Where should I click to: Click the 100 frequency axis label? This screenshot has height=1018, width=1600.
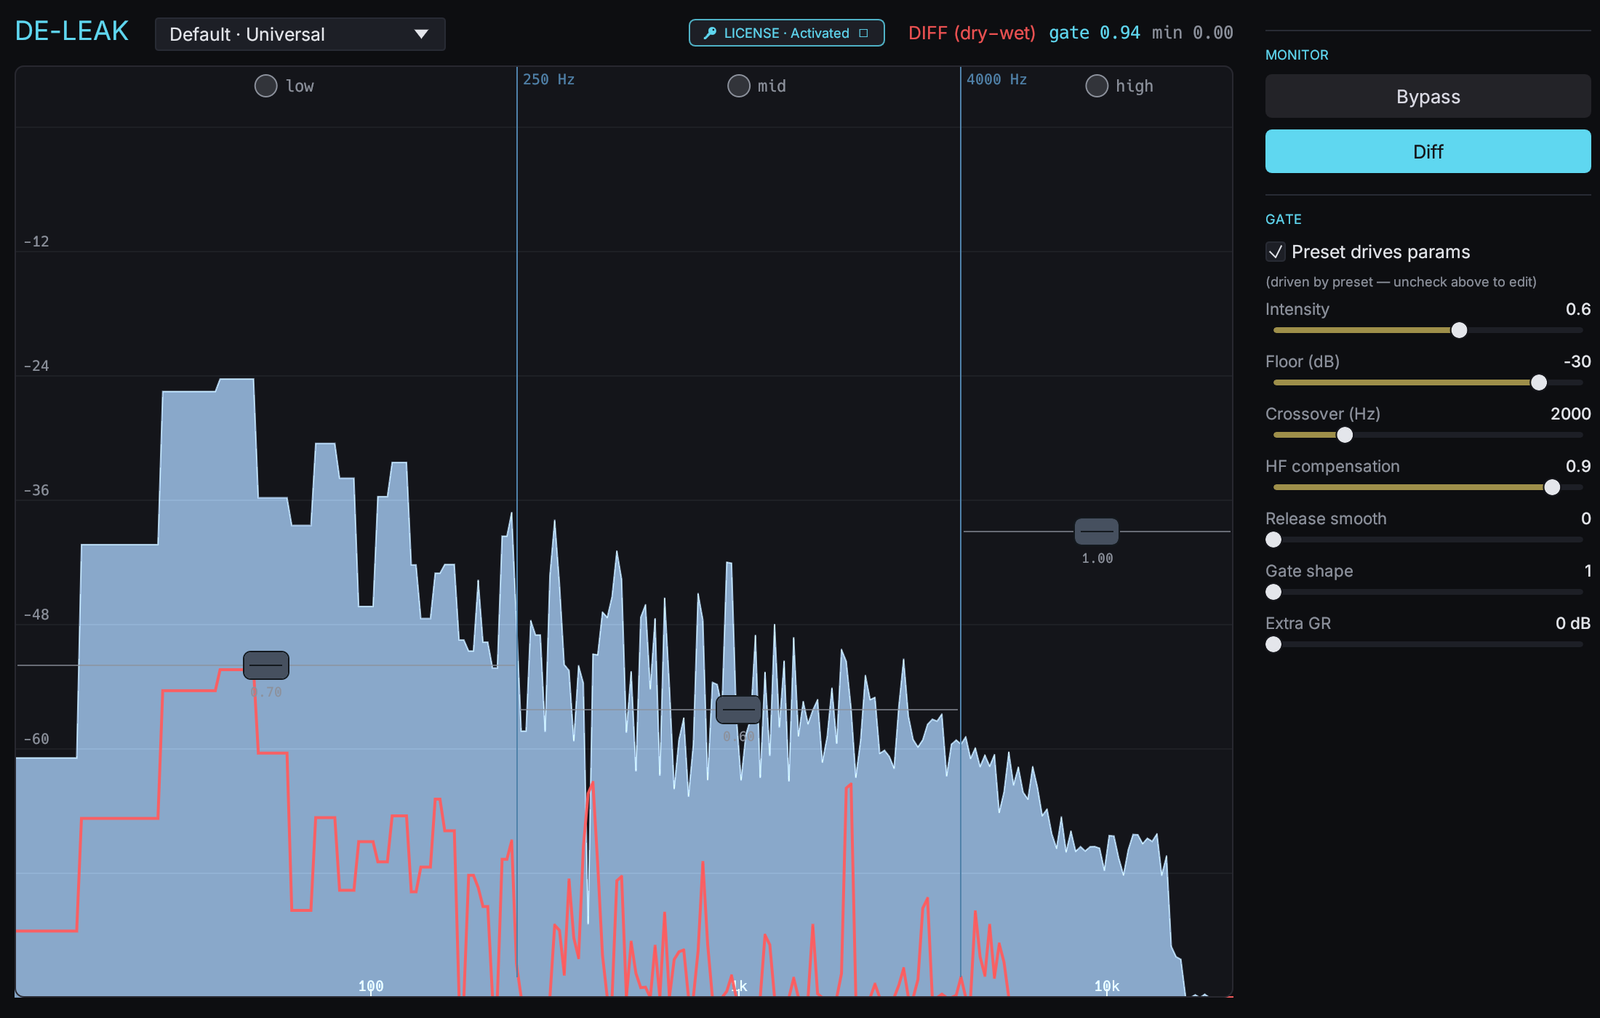pyautogui.click(x=371, y=986)
